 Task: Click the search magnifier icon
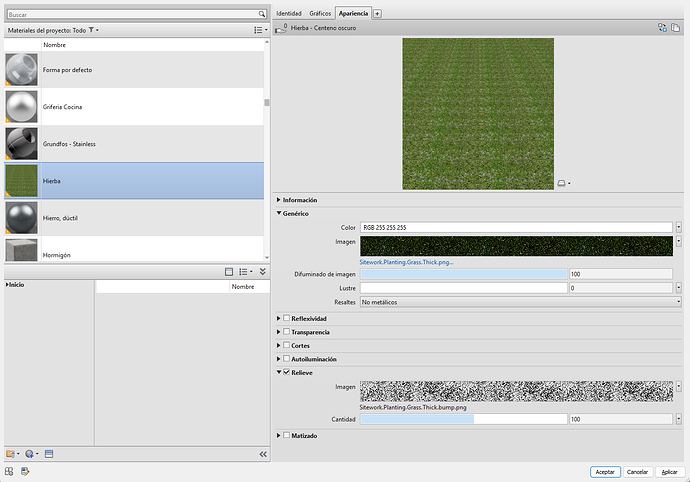coord(262,15)
